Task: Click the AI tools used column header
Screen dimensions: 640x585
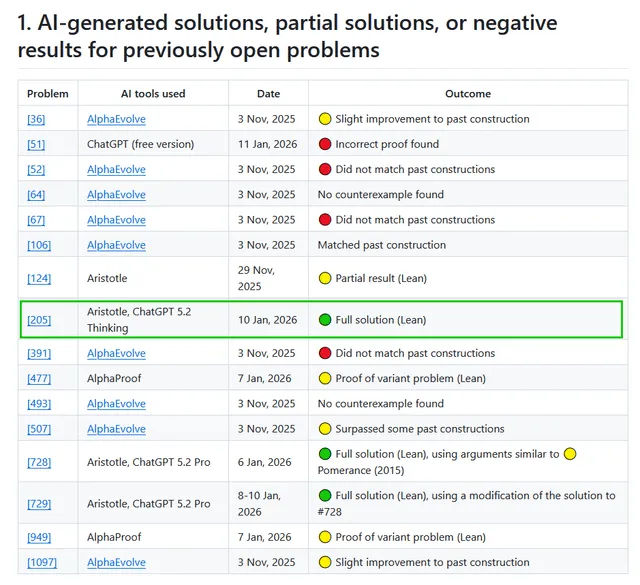Action: pyautogui.click(x=153, y=94)
